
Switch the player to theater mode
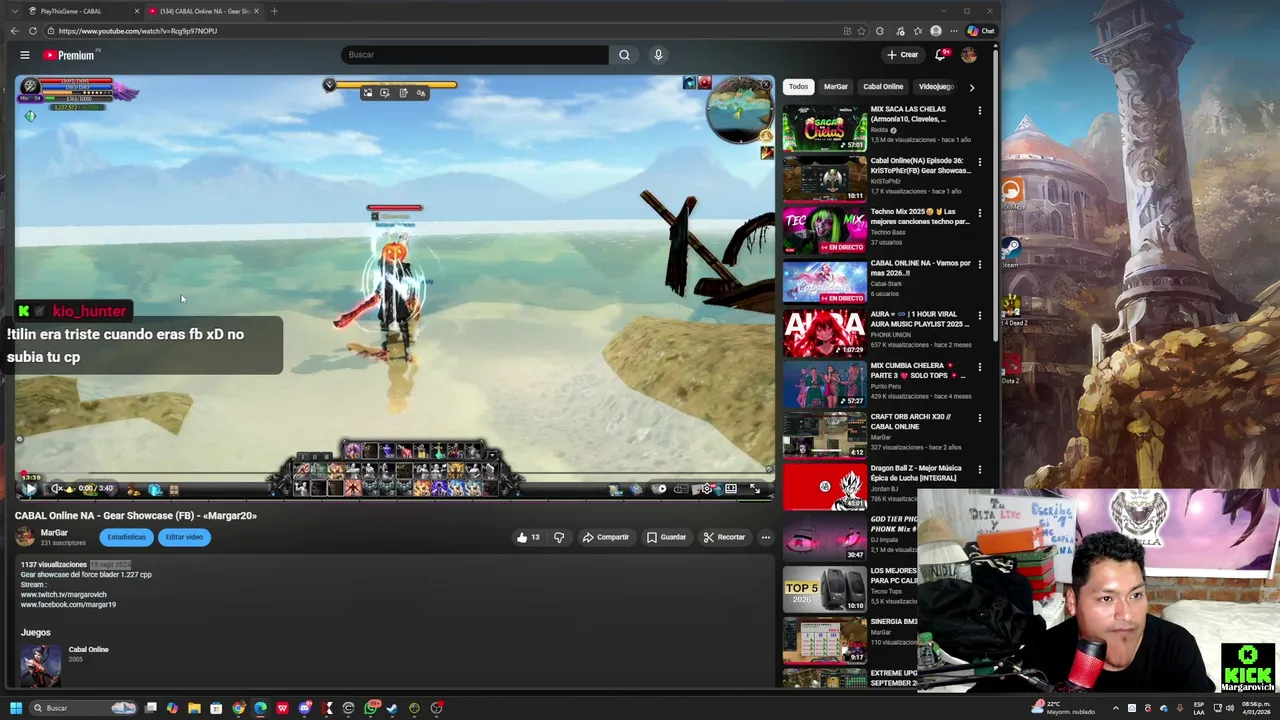tap(731, 489)
